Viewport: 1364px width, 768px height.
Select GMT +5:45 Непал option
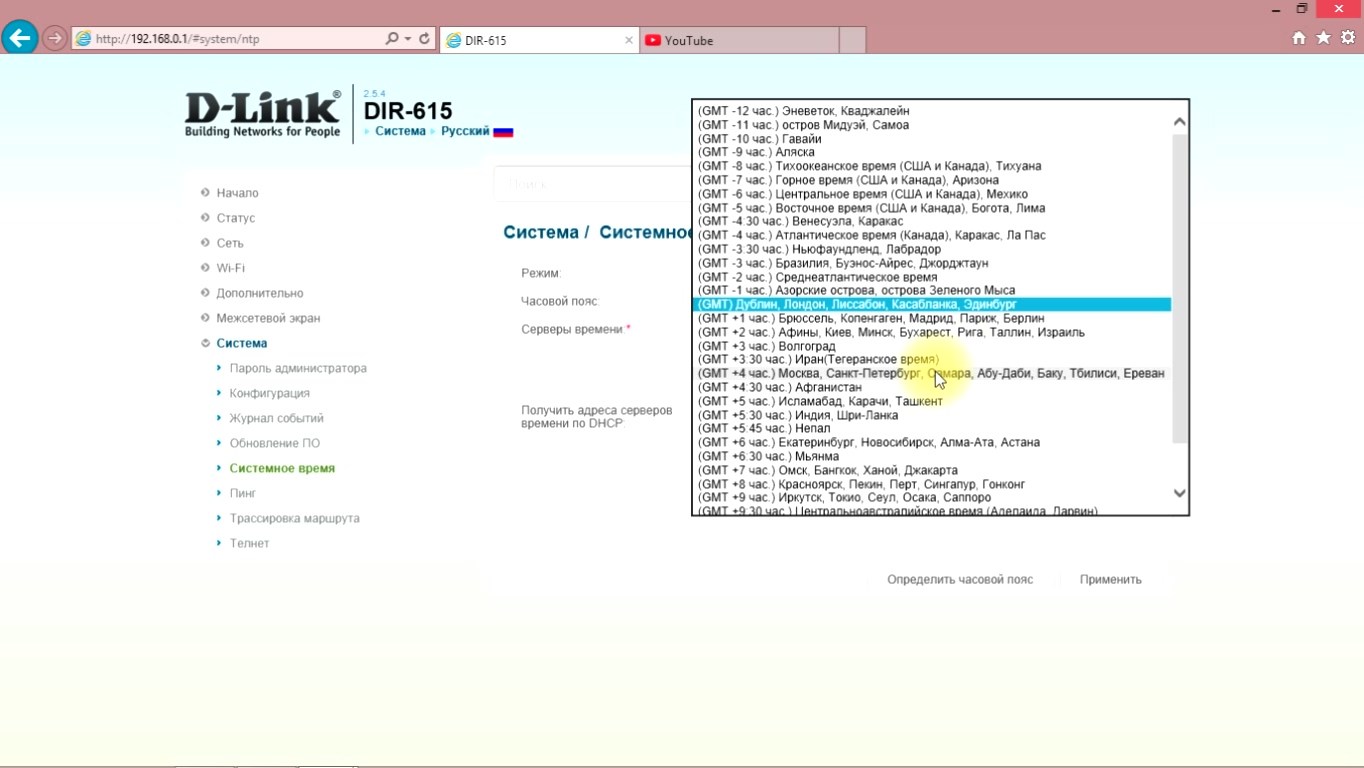tap(932, 428)
